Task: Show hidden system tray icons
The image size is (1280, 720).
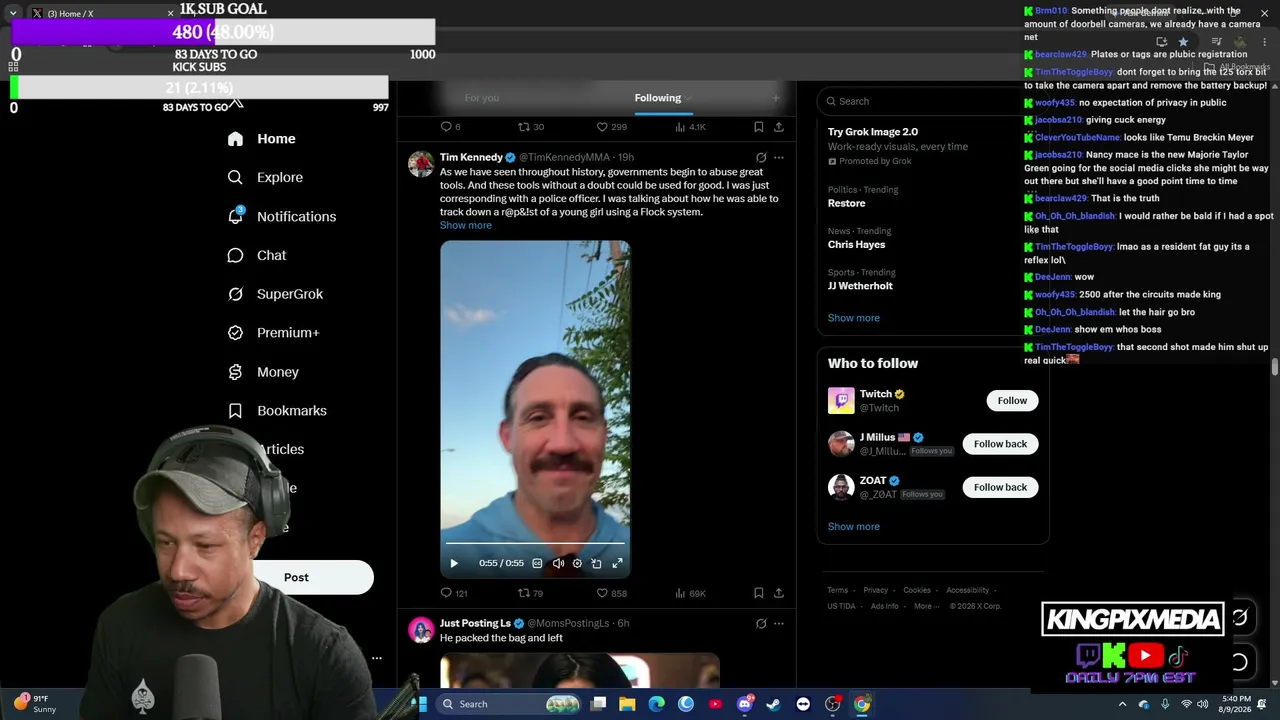Action: [x=1122, y=704]
